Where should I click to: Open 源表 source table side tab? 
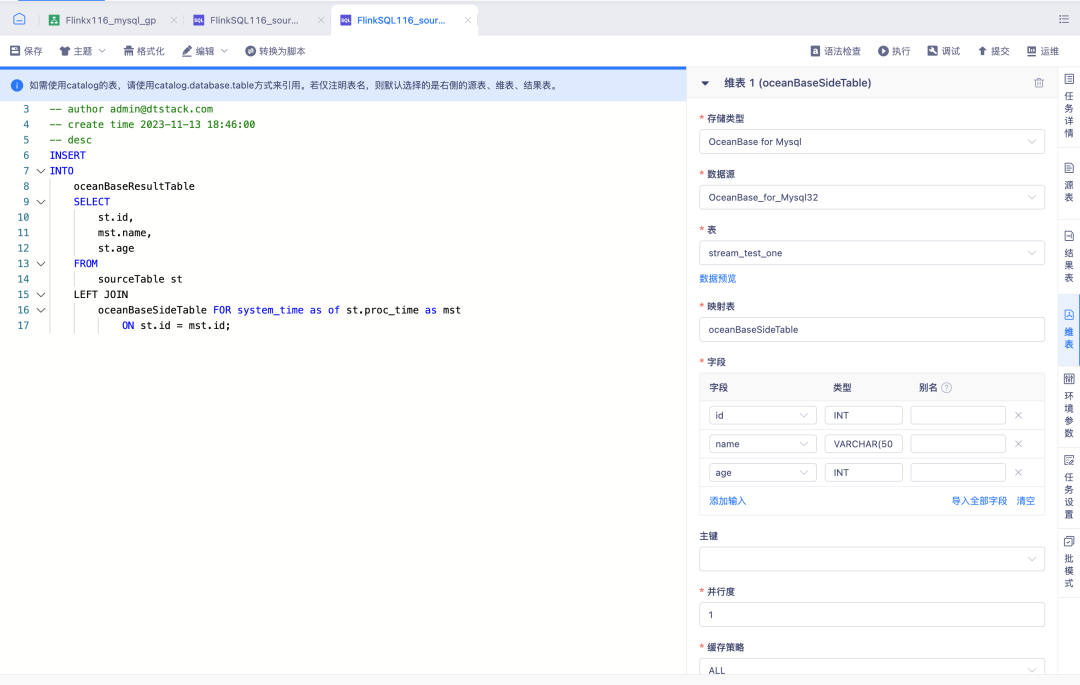pos(1068,182)
